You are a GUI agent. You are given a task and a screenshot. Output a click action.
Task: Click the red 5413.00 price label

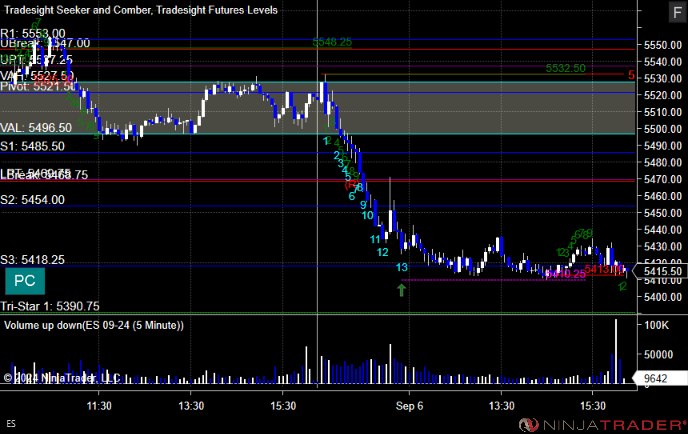(604, 269)
